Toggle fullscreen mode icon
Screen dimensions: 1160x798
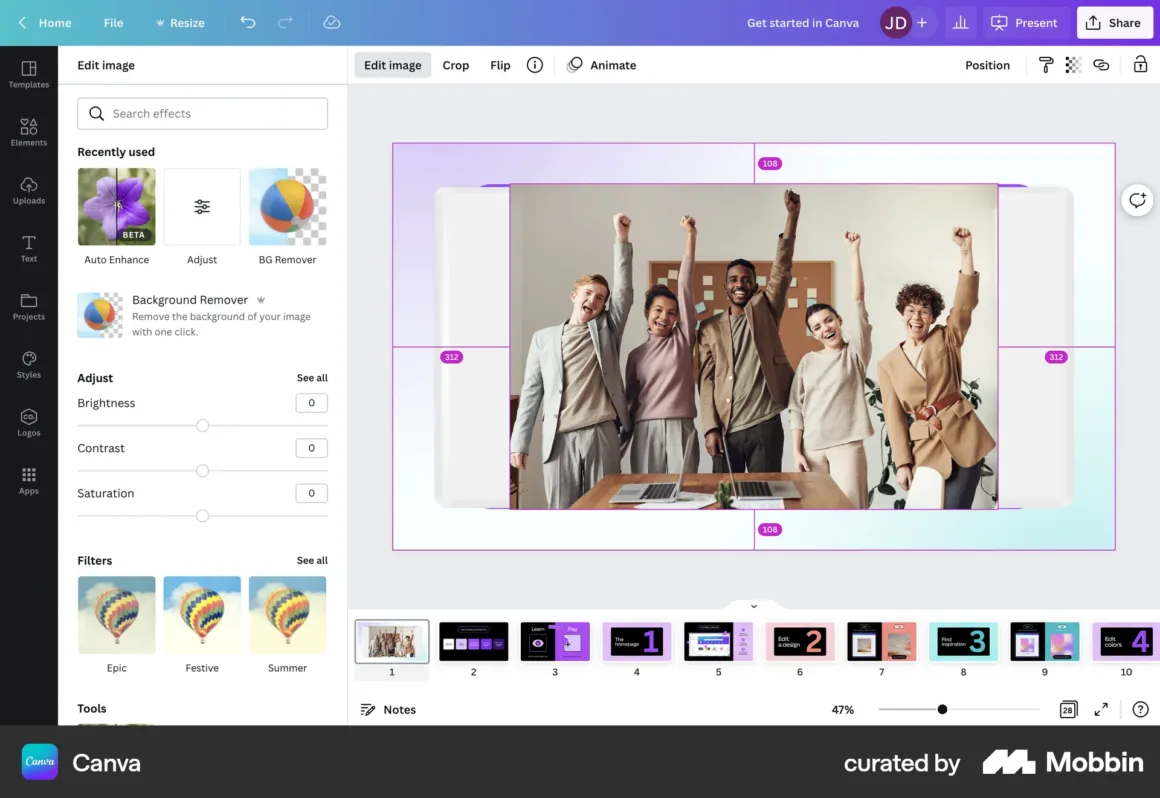coord(1101,709)
